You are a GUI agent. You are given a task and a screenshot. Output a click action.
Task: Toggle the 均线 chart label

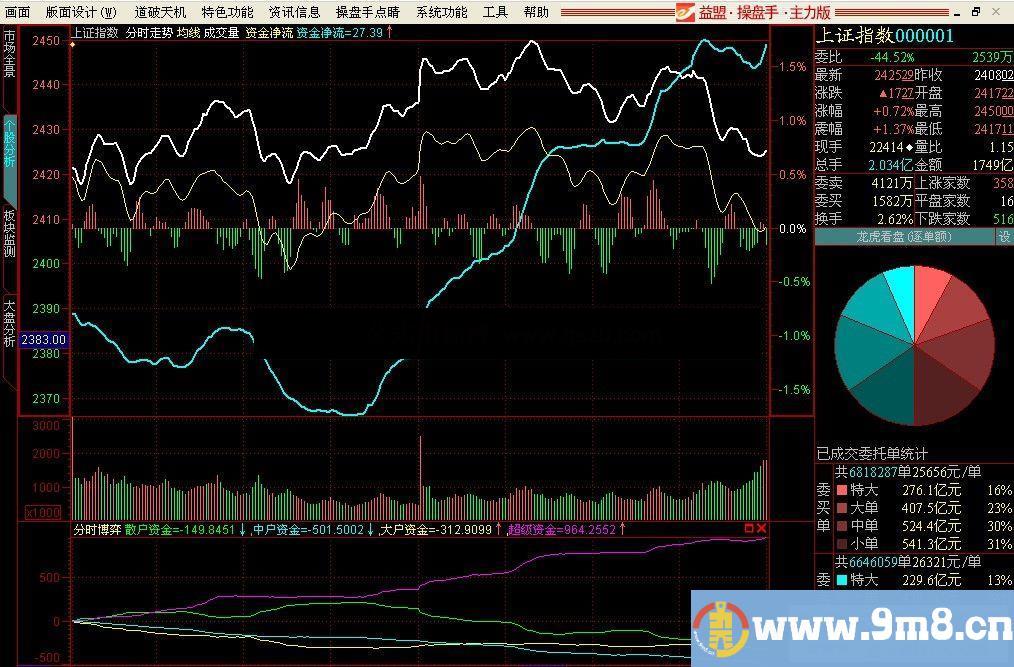pyautogui.click(x=188, y=32)
